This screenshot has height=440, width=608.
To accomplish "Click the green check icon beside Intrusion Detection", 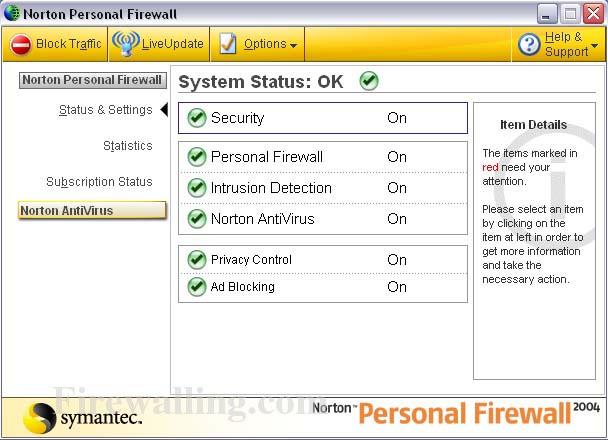I will click(197, 188).
